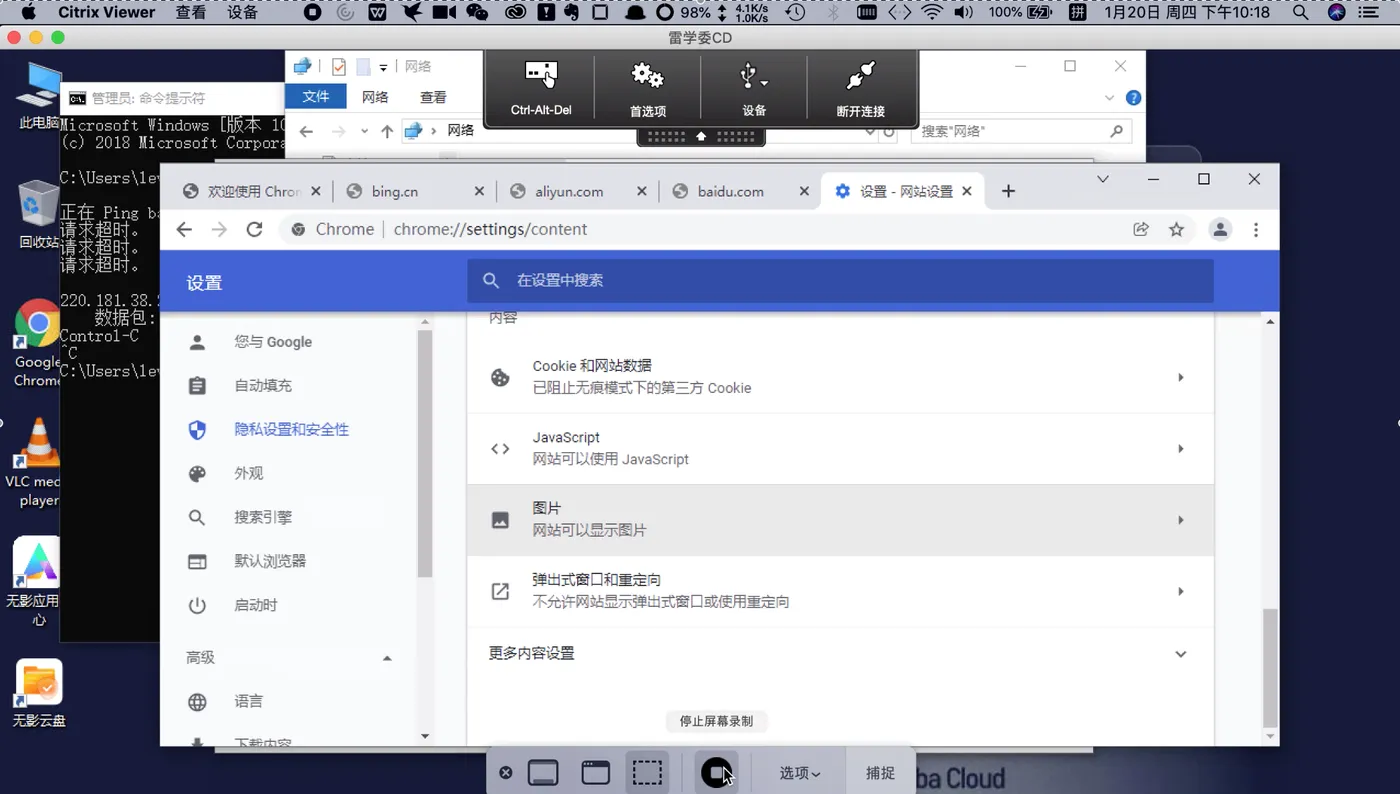Reload the Chrome settings page
Viewport: 1400px width, 794px height.
254,229
